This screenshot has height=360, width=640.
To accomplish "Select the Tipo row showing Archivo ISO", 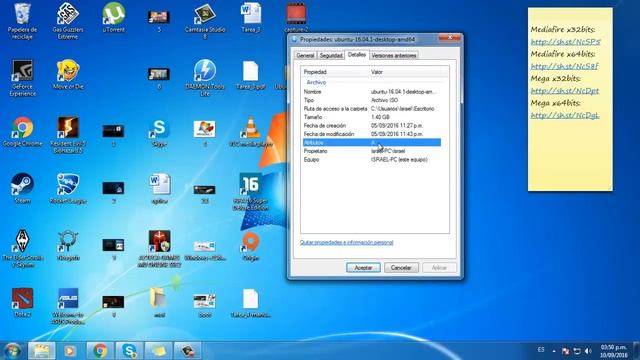I will 372,100.
